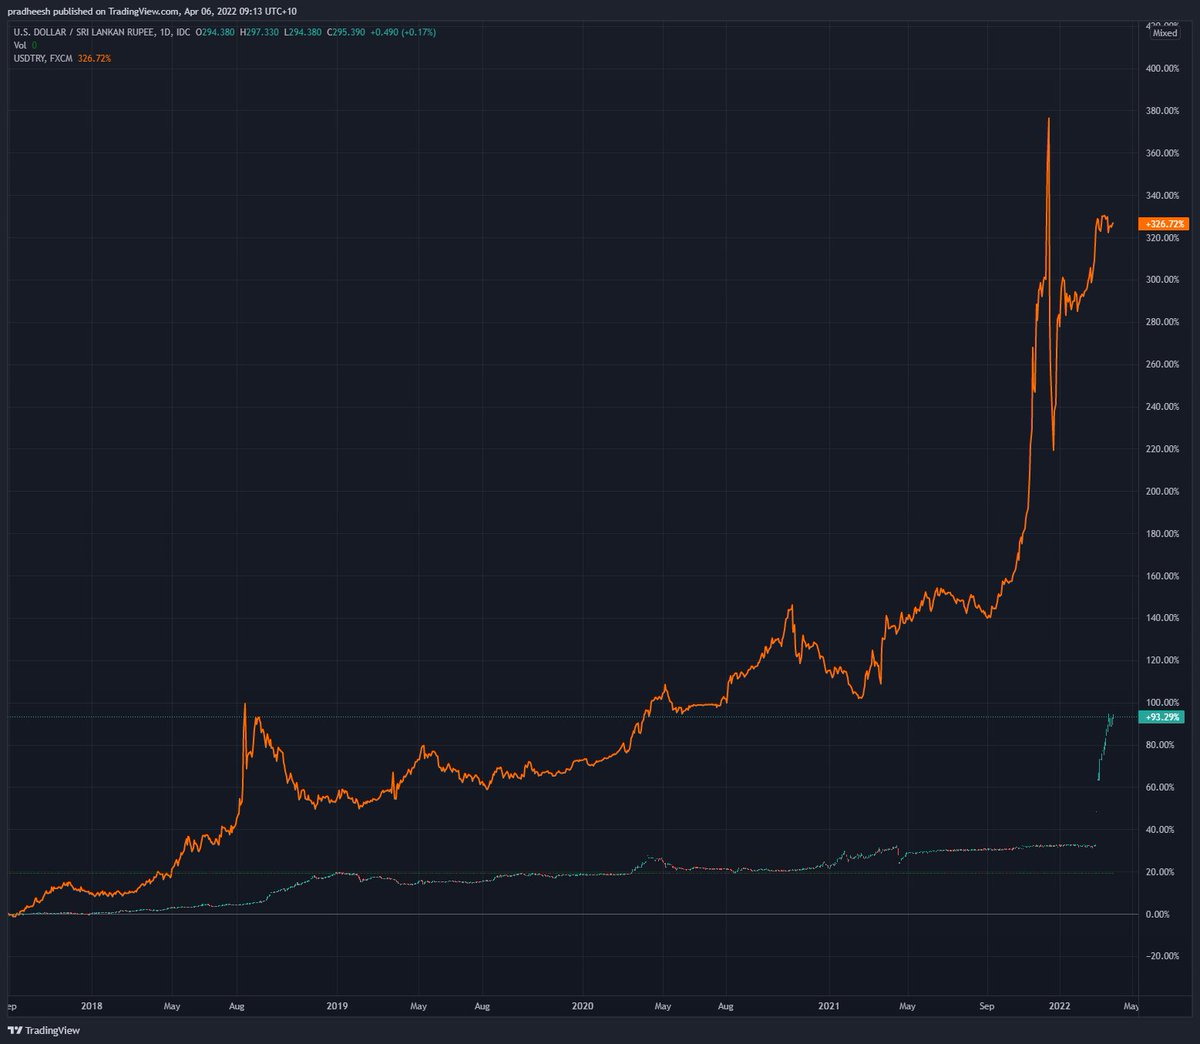Click the 400.00% price axis label
1200x1044 pixels.
(1163, 68)
